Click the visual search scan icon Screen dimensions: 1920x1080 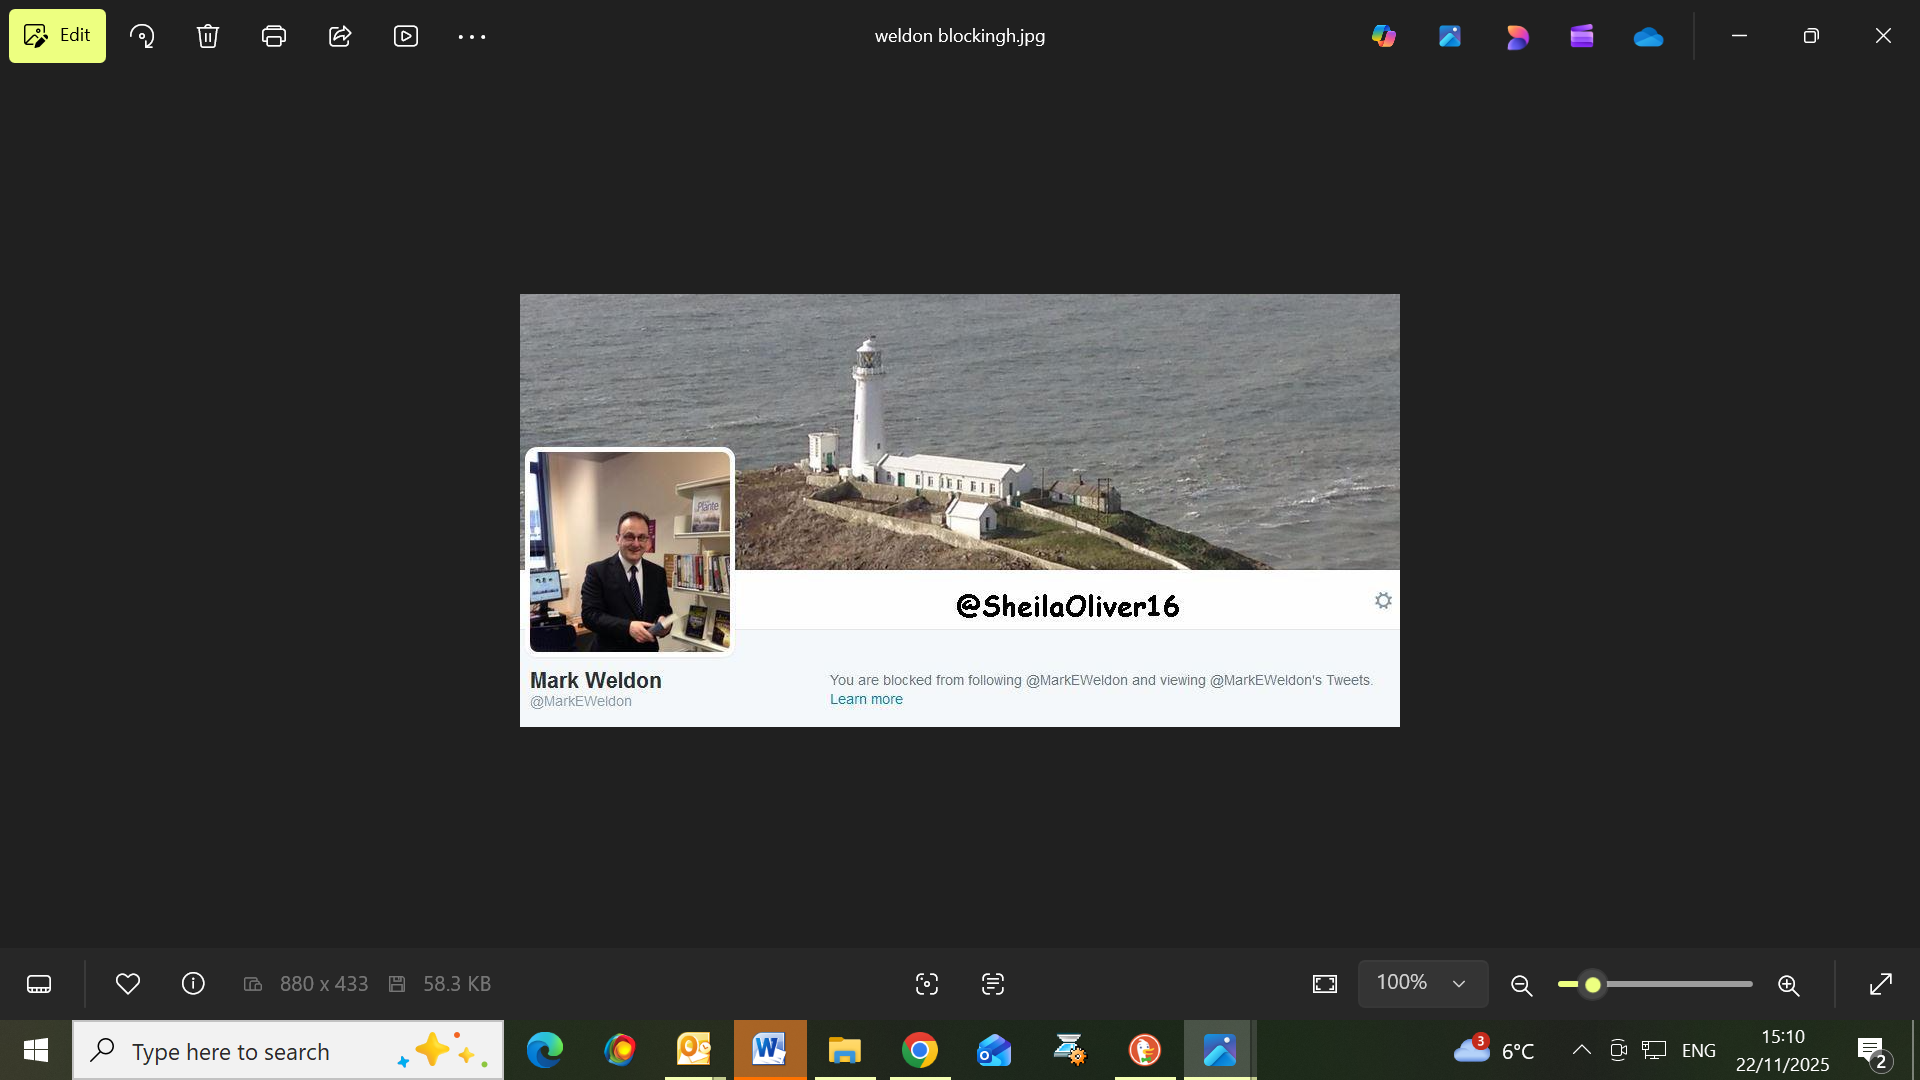[927, 984]
